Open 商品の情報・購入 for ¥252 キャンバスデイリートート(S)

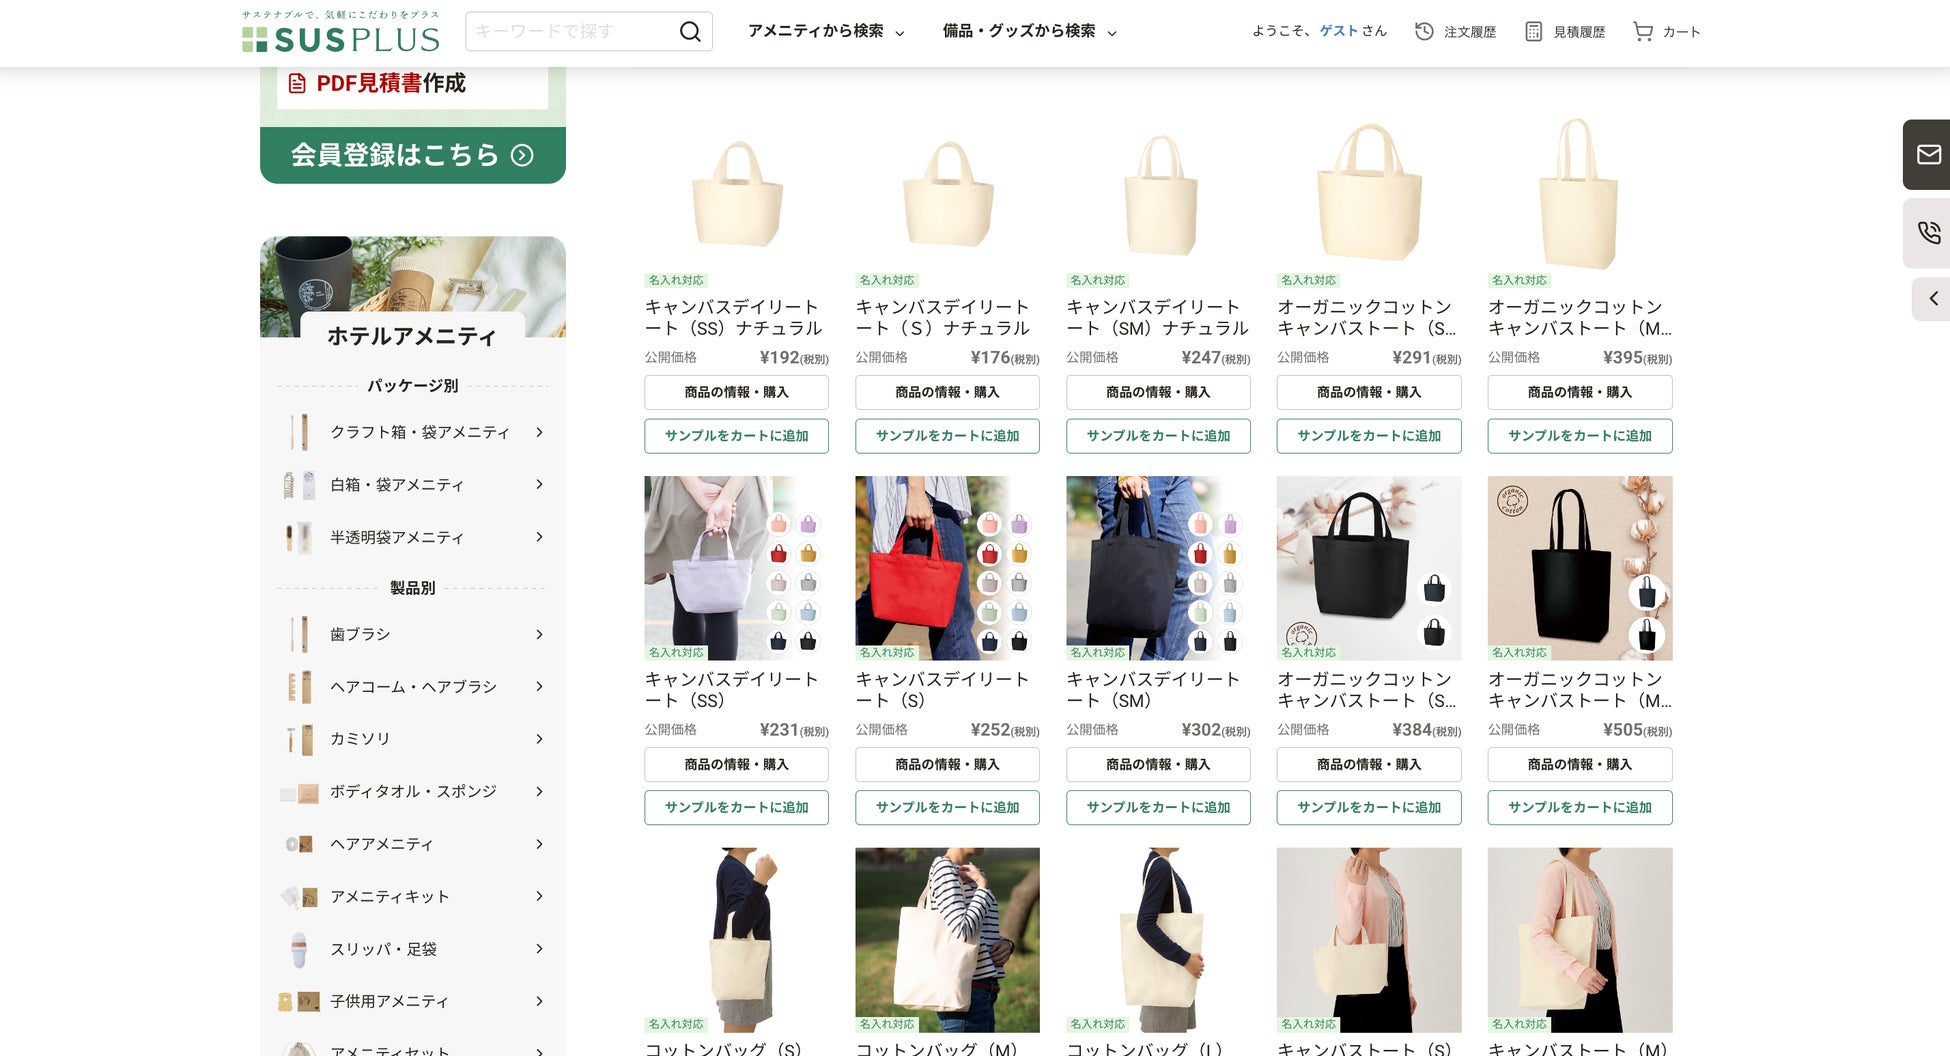click(x=947, y=765)
